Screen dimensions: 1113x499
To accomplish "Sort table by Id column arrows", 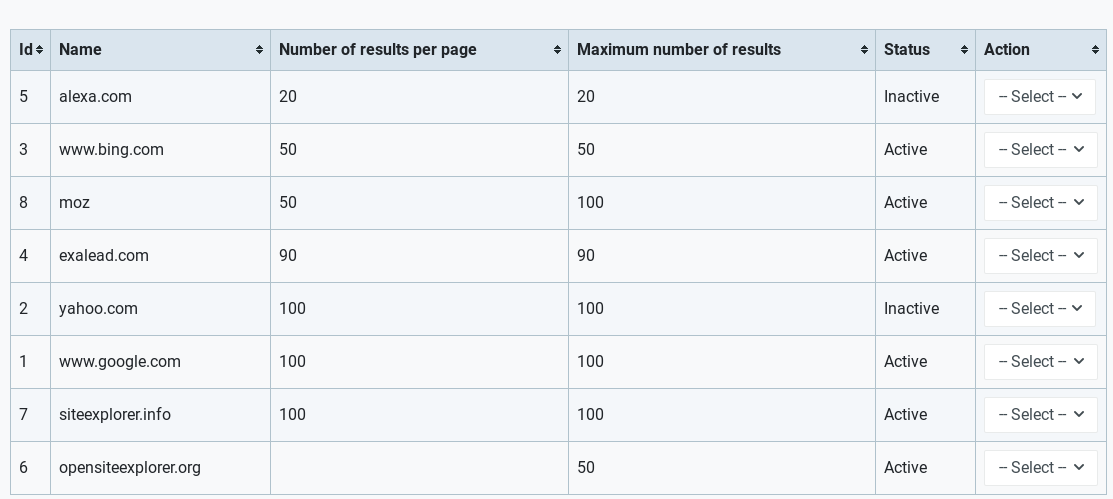I will pos(39,50).
